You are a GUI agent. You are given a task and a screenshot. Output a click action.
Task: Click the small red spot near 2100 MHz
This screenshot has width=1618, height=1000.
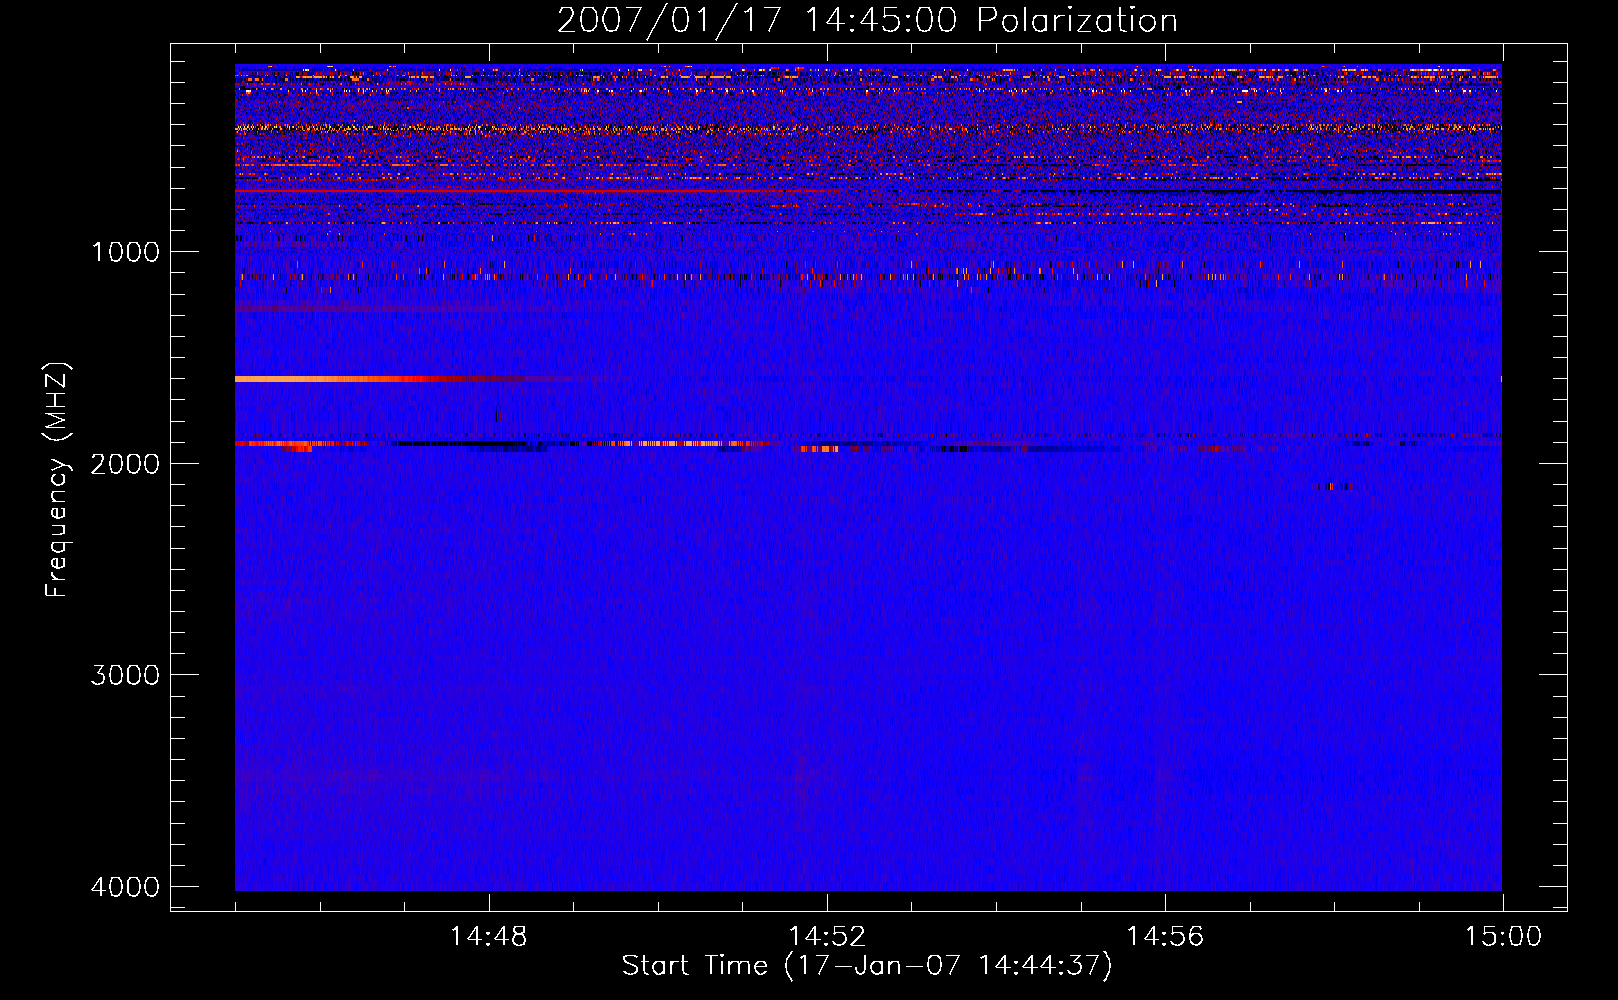pyautogui.click(x=1335, y=487)
